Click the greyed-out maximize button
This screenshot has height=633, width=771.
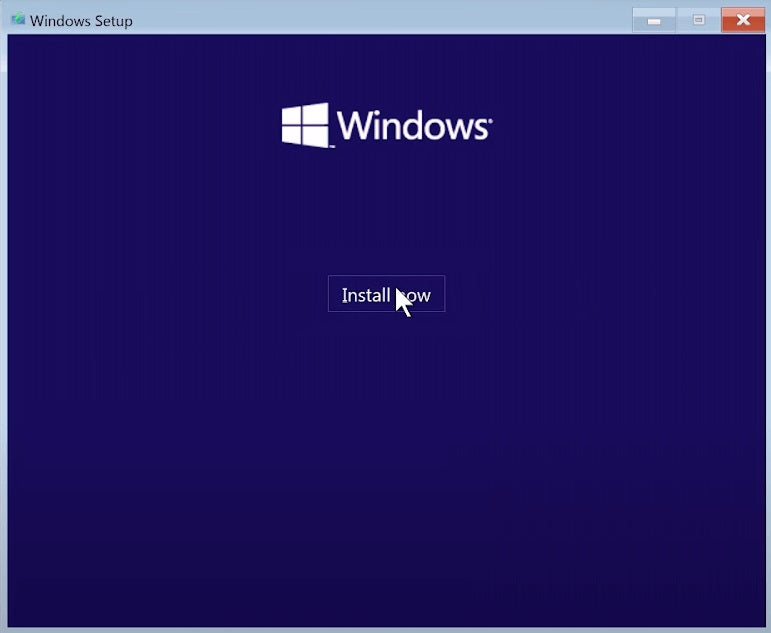click(699, 20)
